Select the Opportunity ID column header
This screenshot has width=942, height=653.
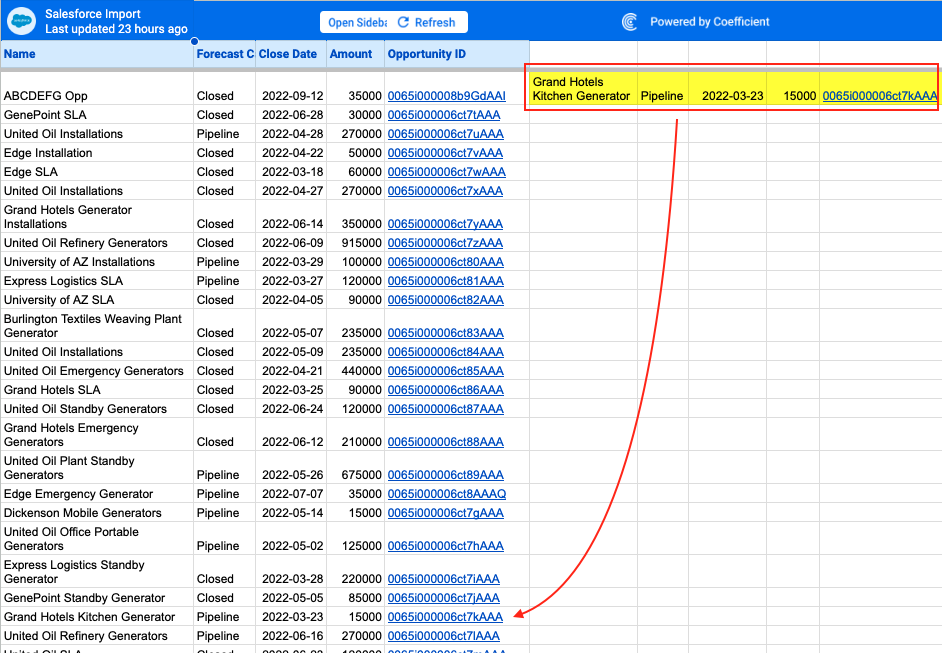point(457,54)
